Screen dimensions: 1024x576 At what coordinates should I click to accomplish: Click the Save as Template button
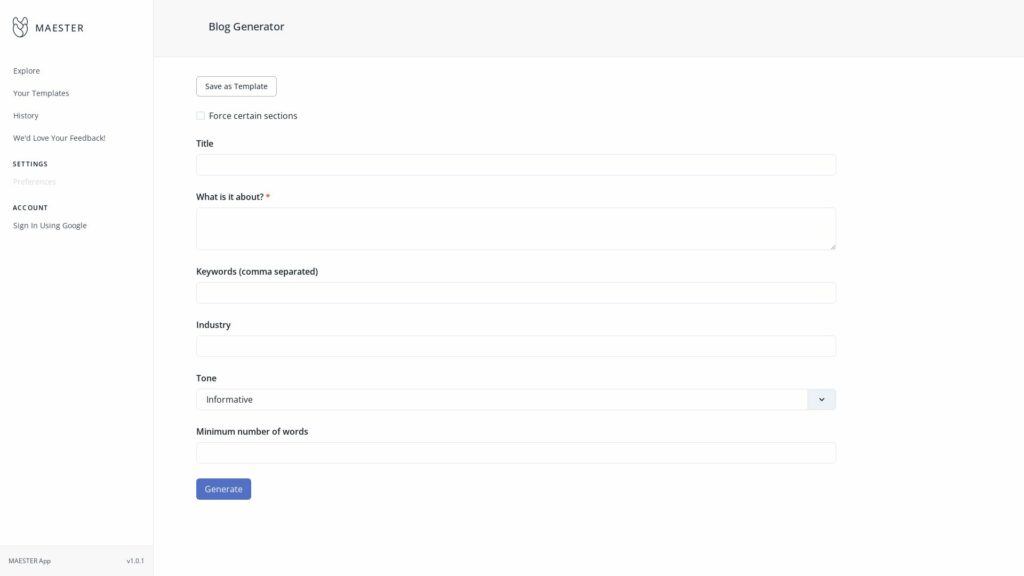tap(236, 86)
